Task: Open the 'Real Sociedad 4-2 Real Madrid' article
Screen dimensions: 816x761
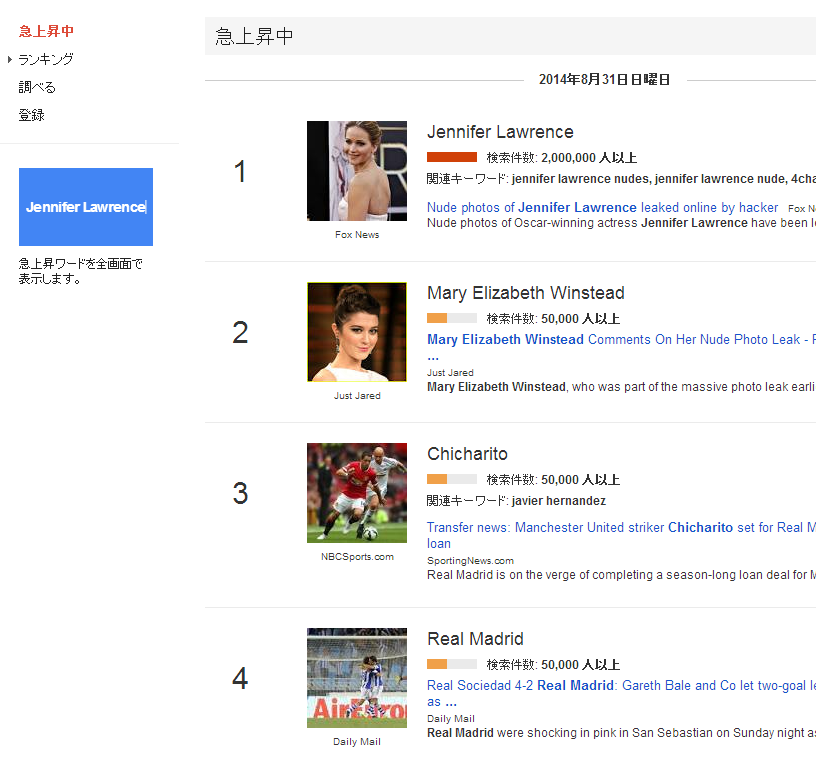Action: [x=621, y=693]
